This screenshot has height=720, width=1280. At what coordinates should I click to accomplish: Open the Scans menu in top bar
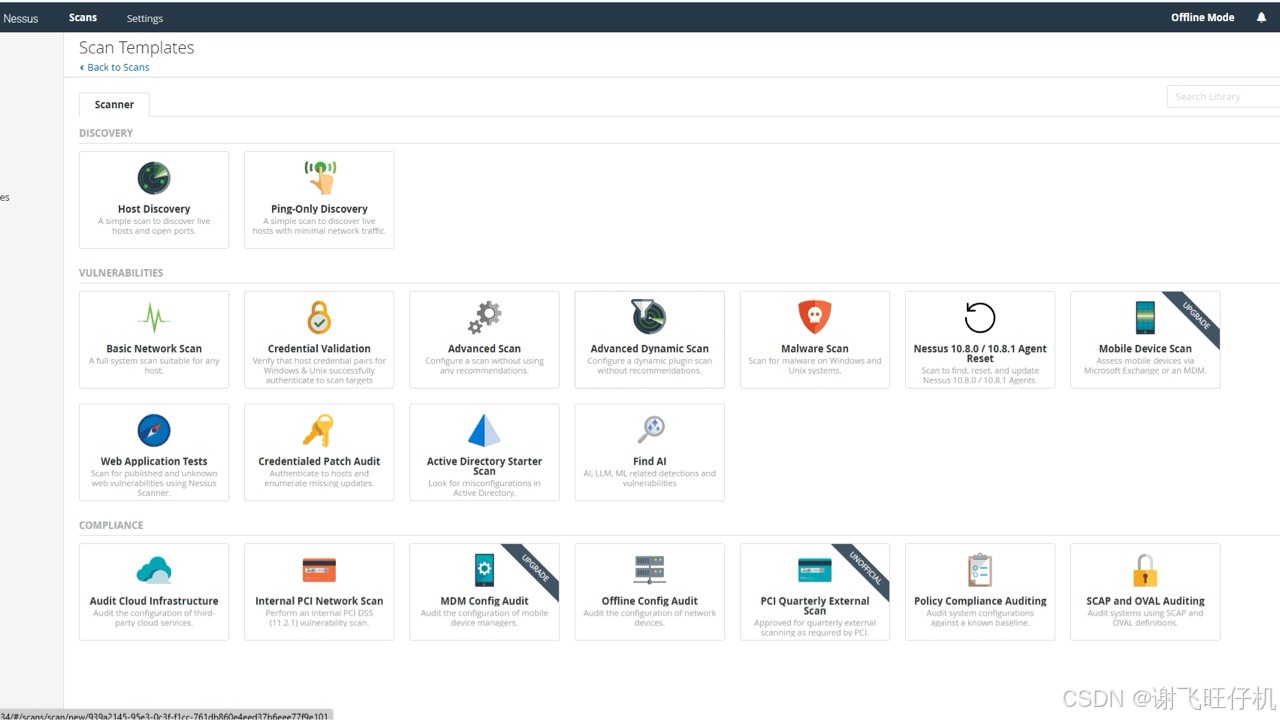[x=83, y=17]
